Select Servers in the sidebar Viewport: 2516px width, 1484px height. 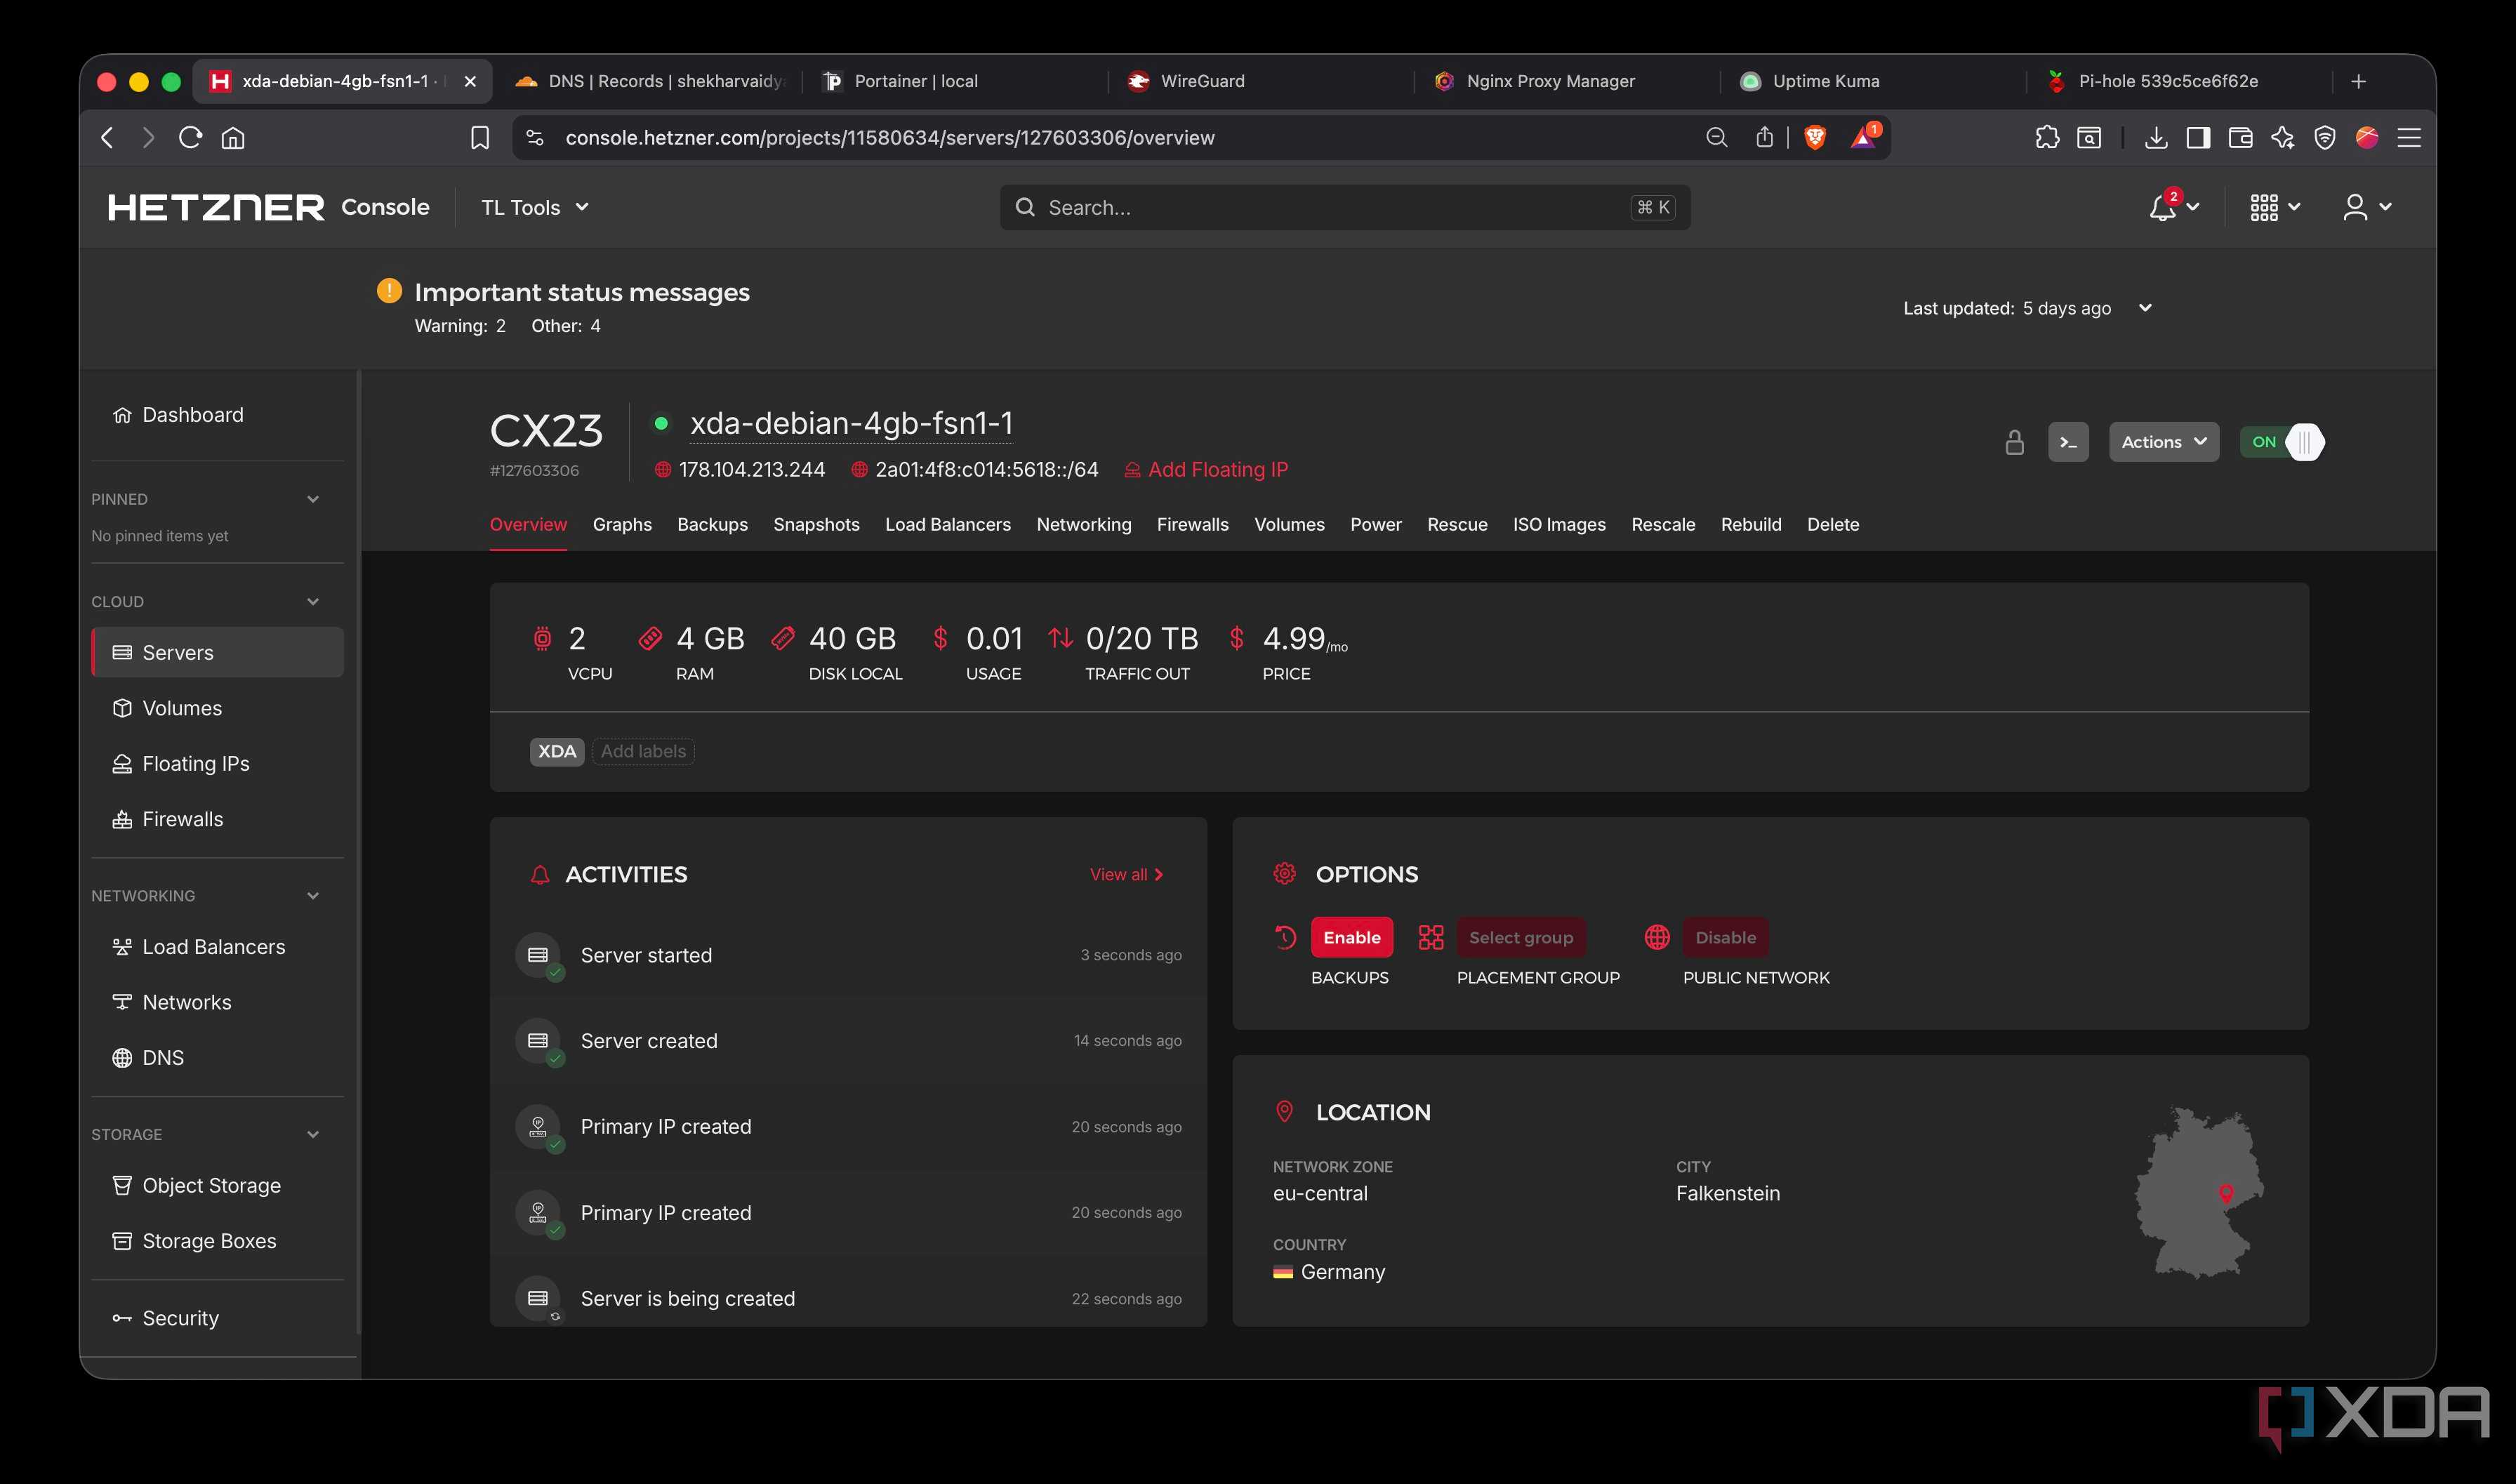click(217, 652)
